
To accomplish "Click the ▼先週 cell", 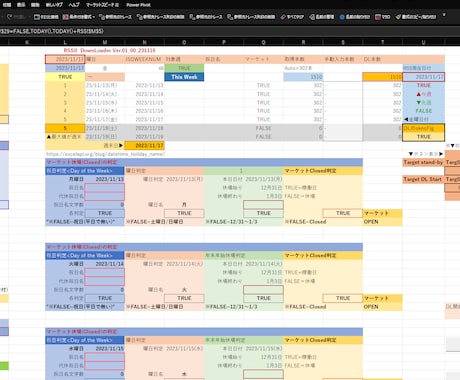I will point(423,102).
